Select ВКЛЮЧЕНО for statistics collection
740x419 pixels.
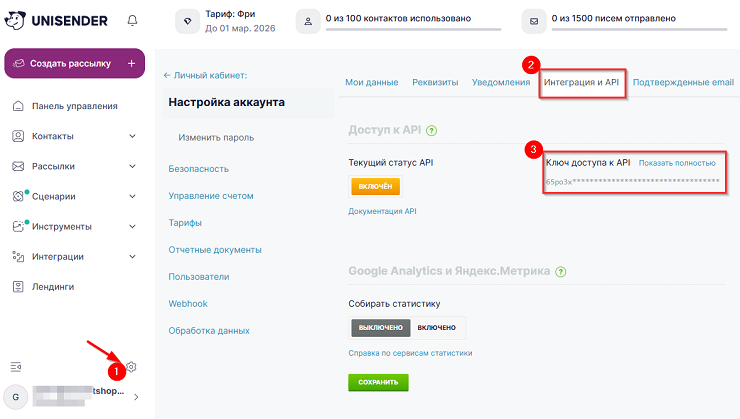pyautogui.click(x=436, y=327)
